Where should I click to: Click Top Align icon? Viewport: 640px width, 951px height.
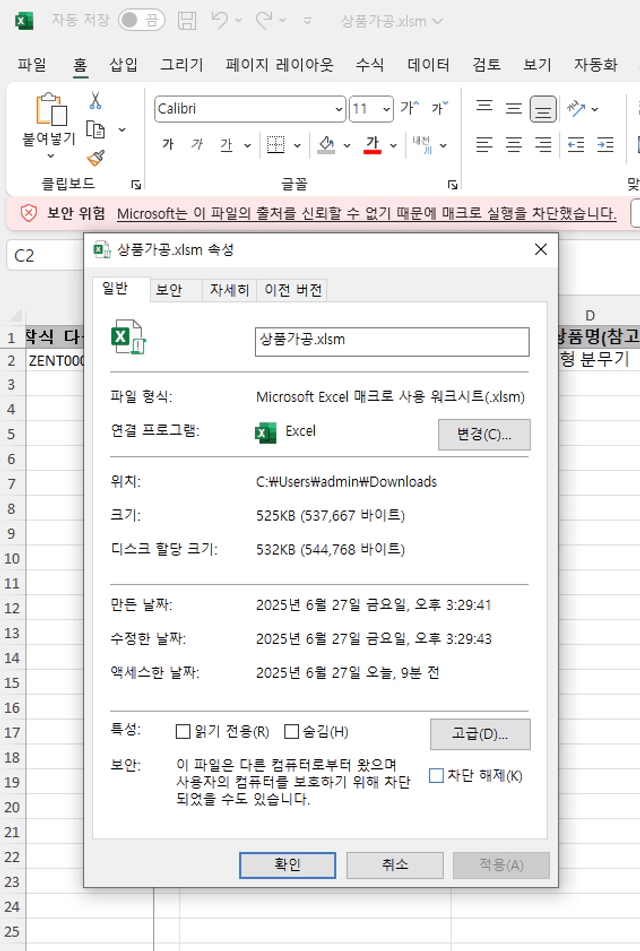tap(484, 107)
